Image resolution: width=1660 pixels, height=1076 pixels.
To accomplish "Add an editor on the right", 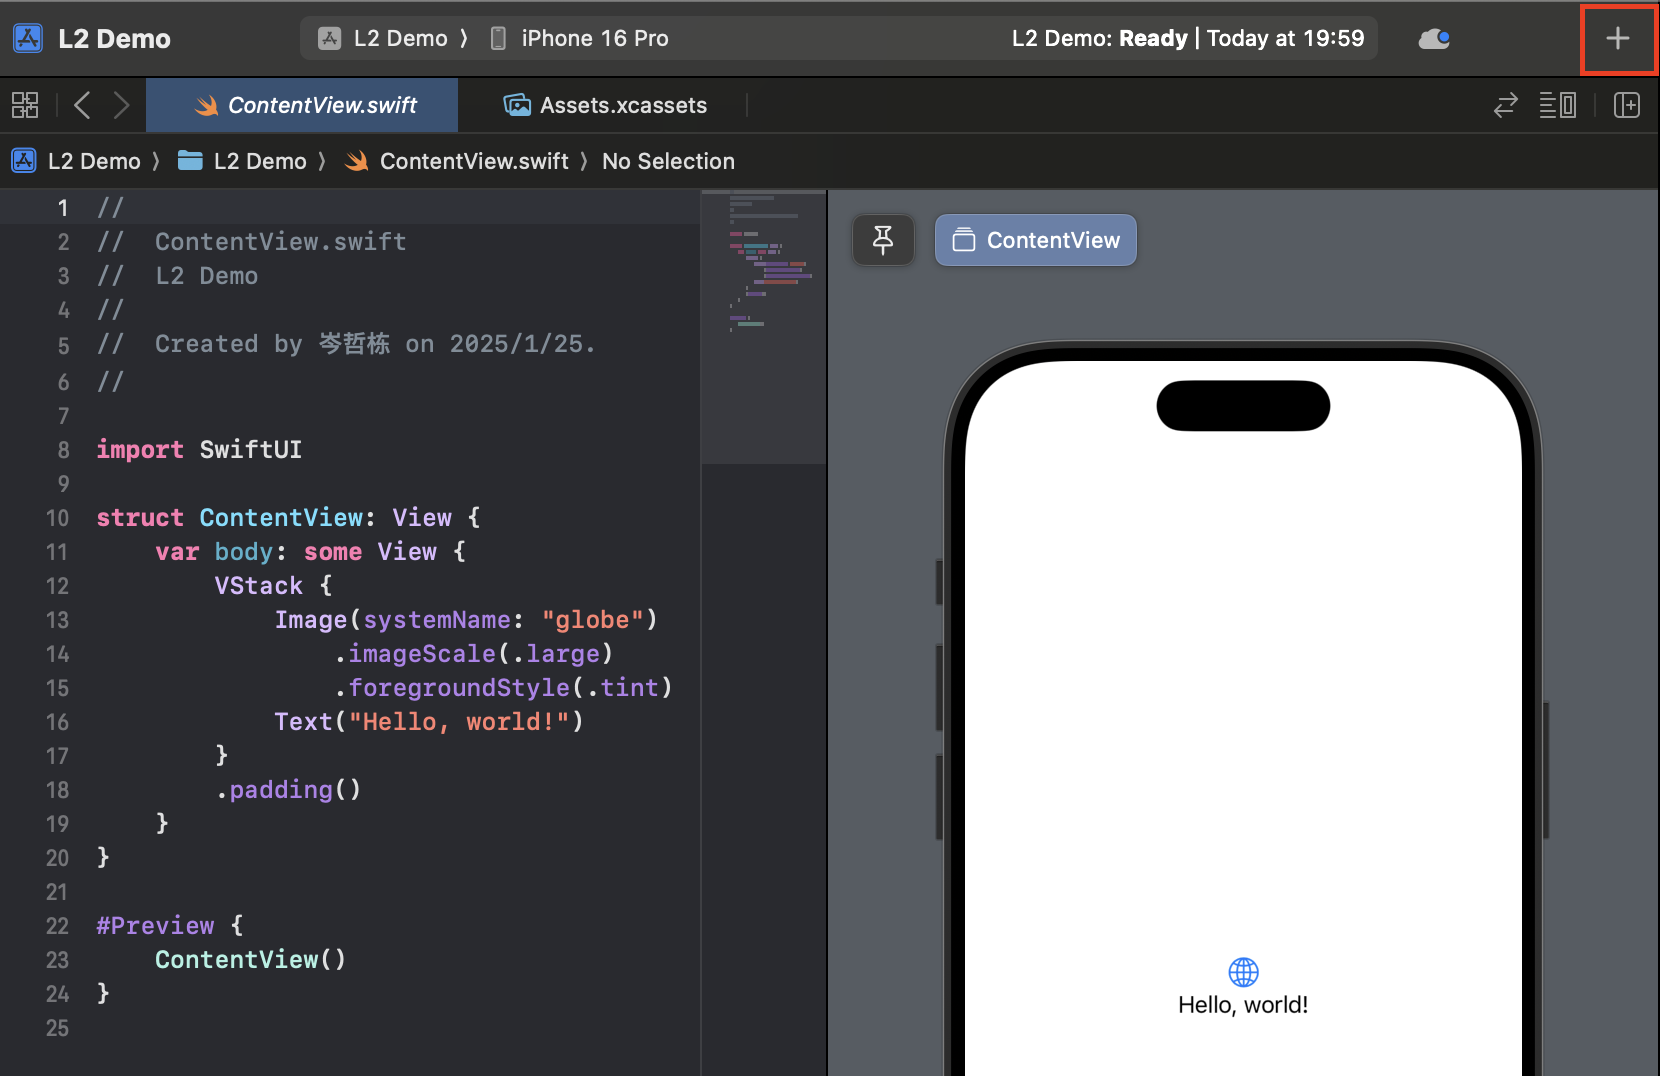I will [x=1627, y=105].
